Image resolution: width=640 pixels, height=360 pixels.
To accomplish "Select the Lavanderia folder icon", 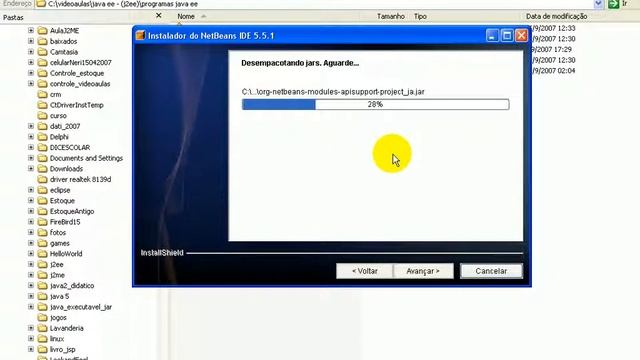I will (x=42, y=328).
